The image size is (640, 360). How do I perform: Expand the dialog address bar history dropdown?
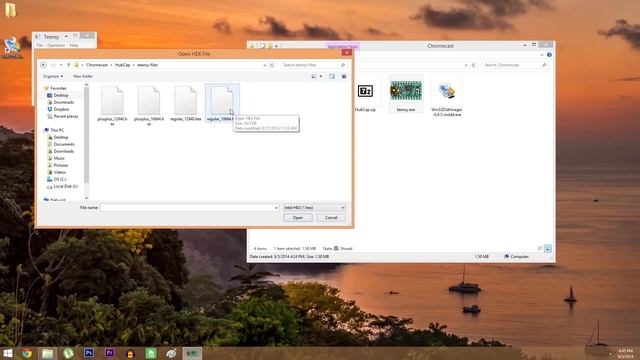tap(264, 65)
